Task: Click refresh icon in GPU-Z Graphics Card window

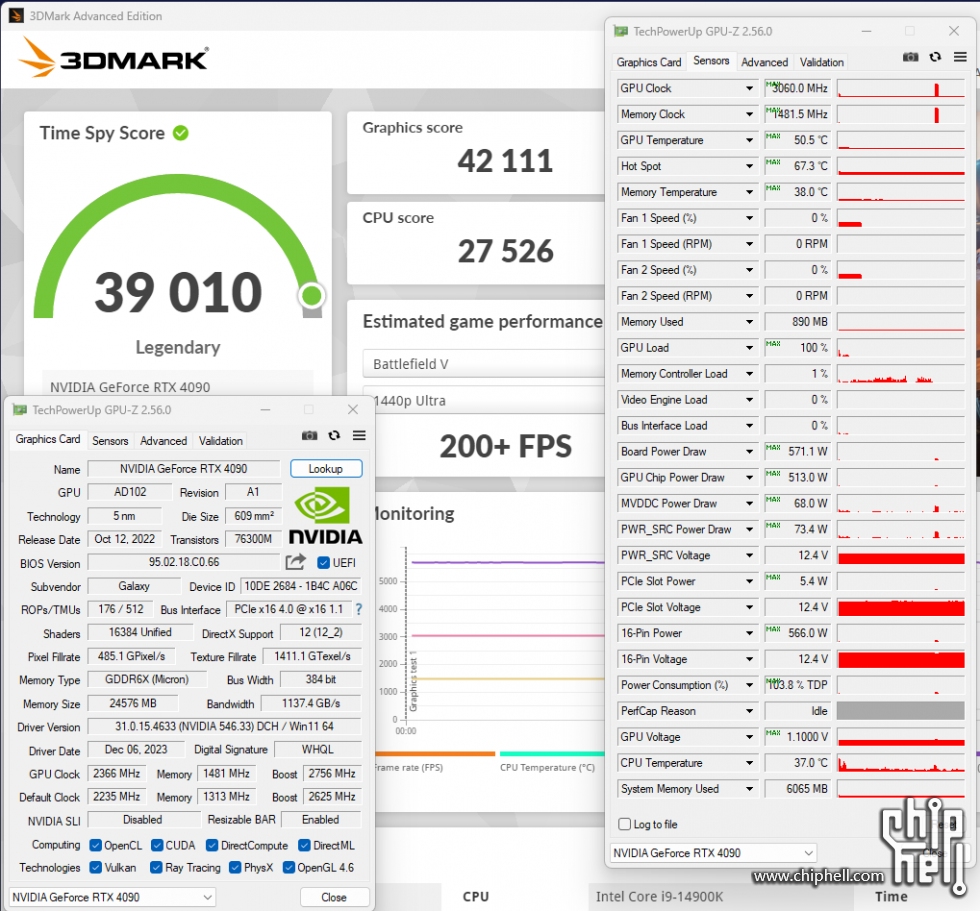Action: click(334, 436)
